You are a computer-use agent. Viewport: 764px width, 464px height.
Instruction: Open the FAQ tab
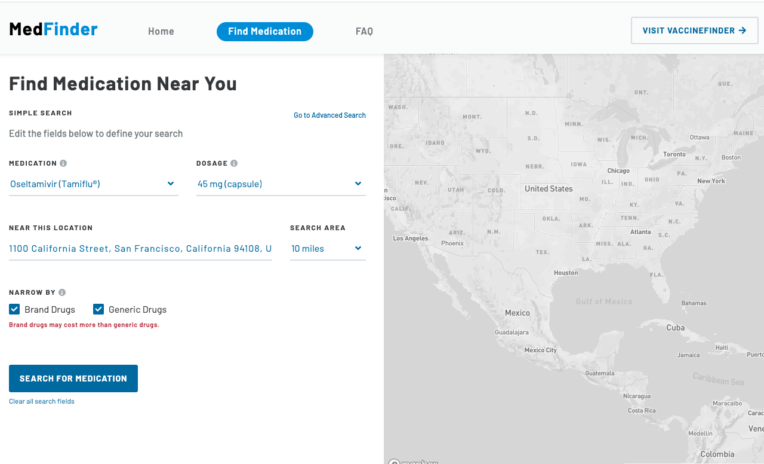click(364, 31)
